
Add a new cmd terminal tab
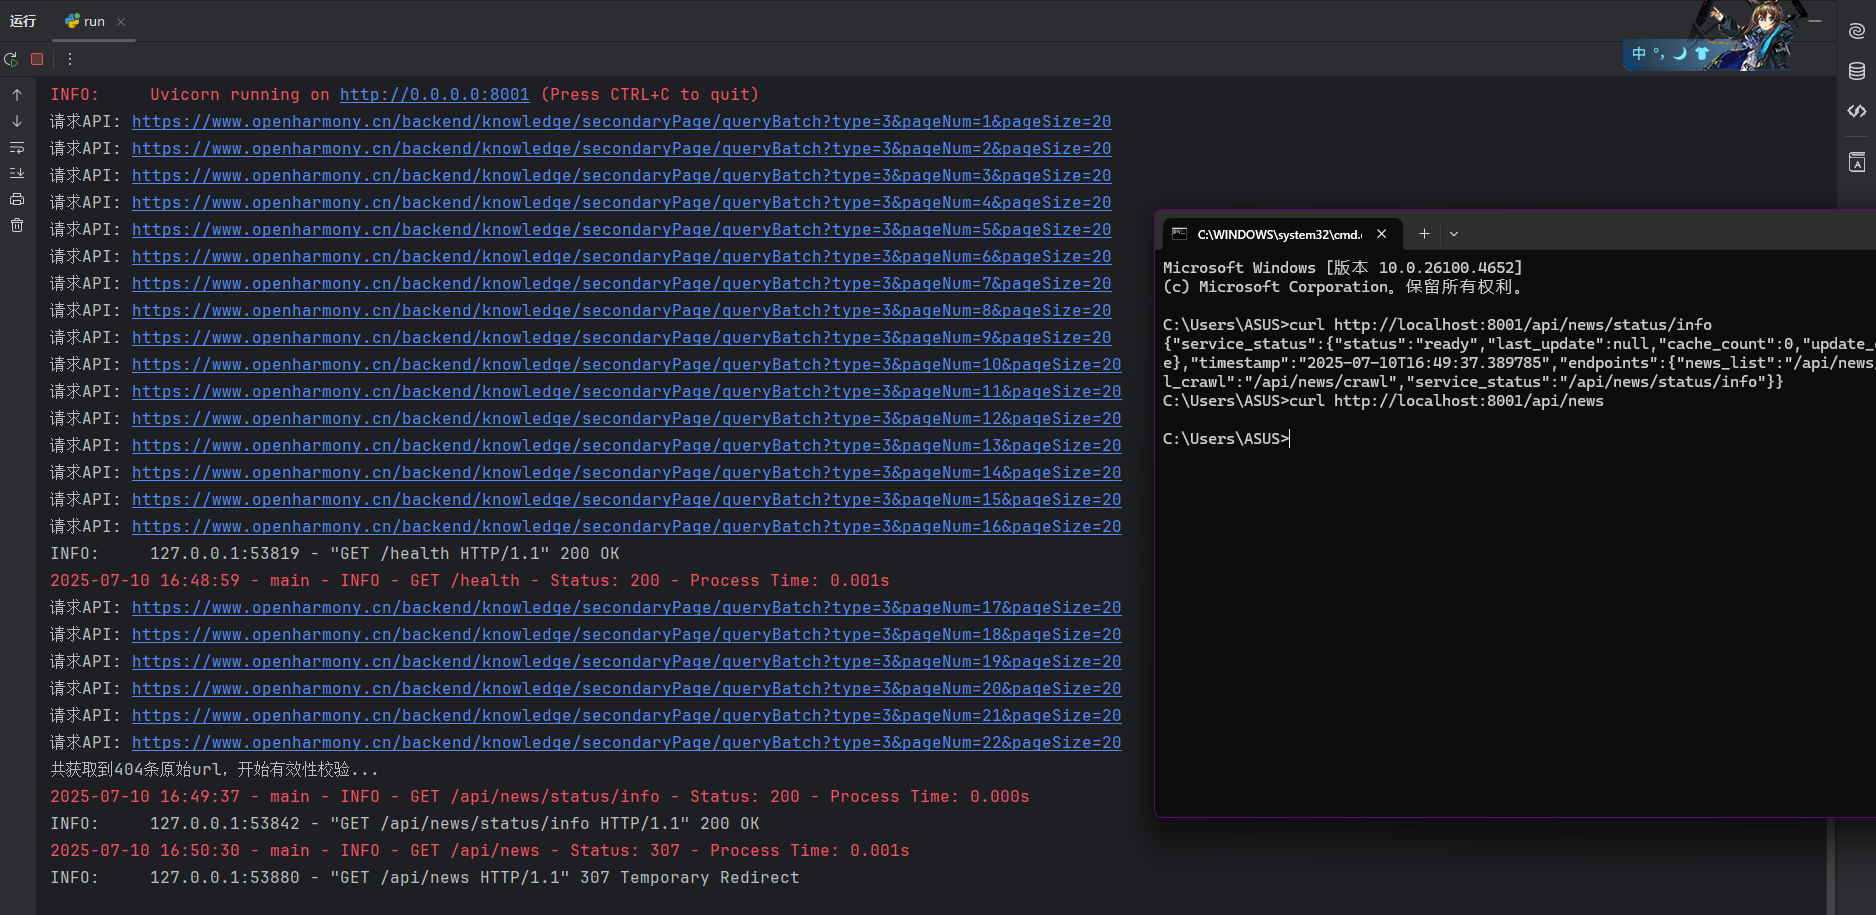click(1424, 234)
